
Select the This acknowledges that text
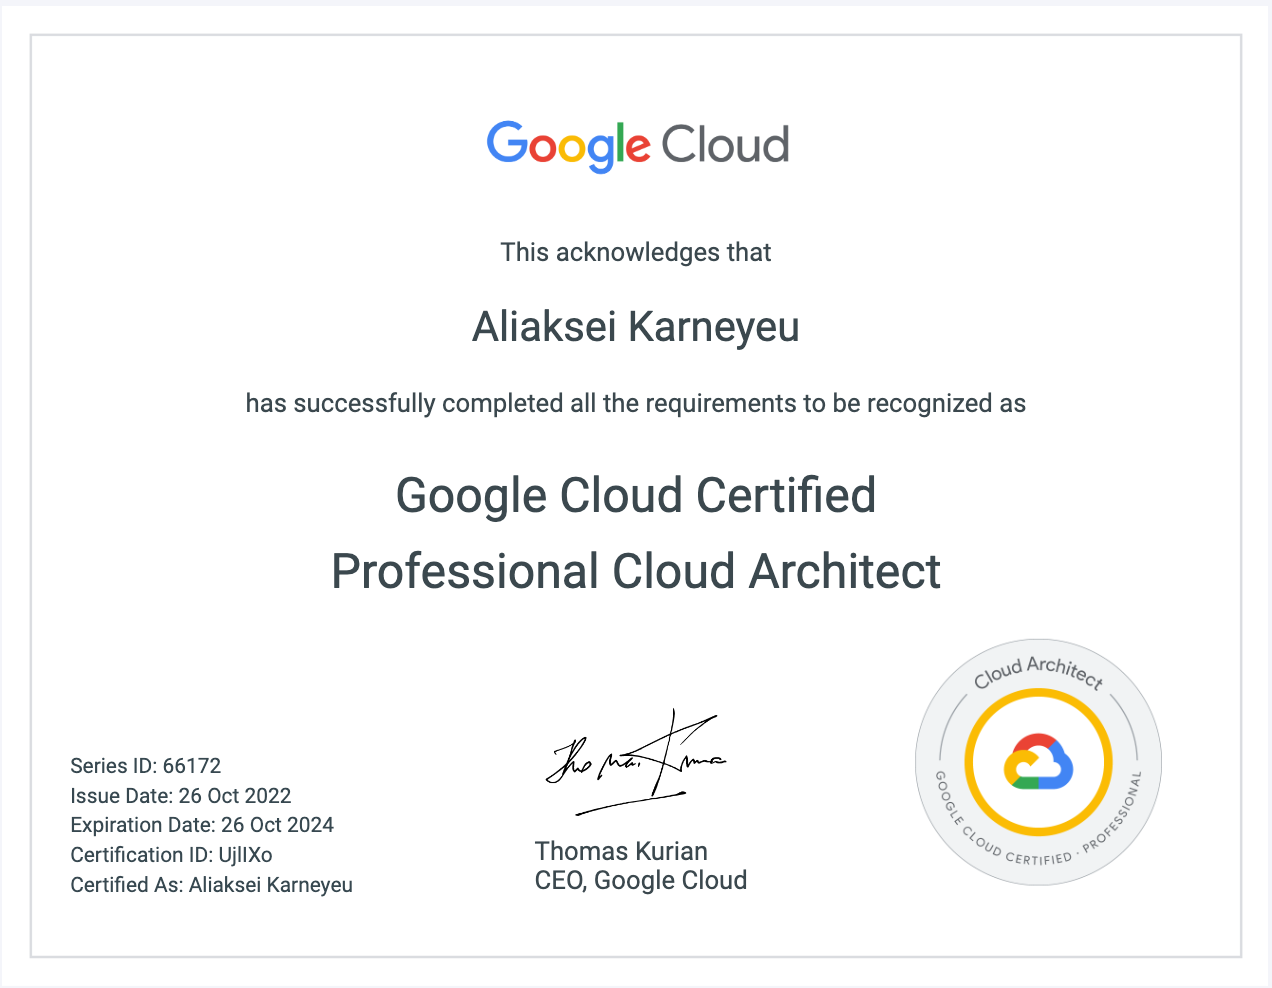[636, 252]
